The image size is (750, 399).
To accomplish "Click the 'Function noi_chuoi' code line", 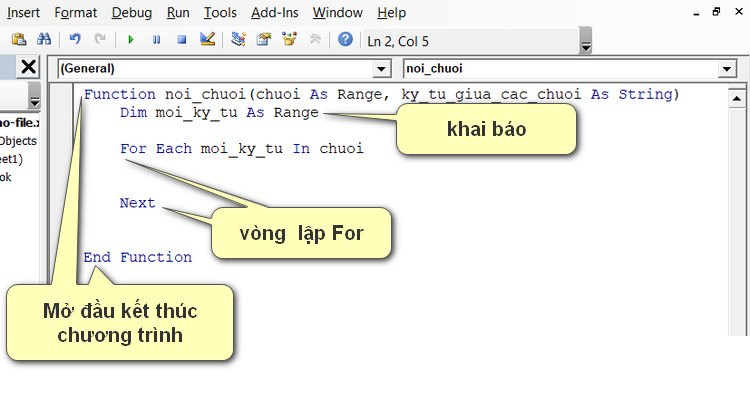I will click(382, 94).
